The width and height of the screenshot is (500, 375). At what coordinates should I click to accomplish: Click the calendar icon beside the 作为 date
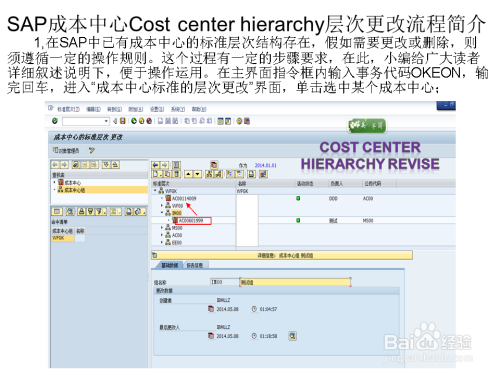(x=214, y=165)
